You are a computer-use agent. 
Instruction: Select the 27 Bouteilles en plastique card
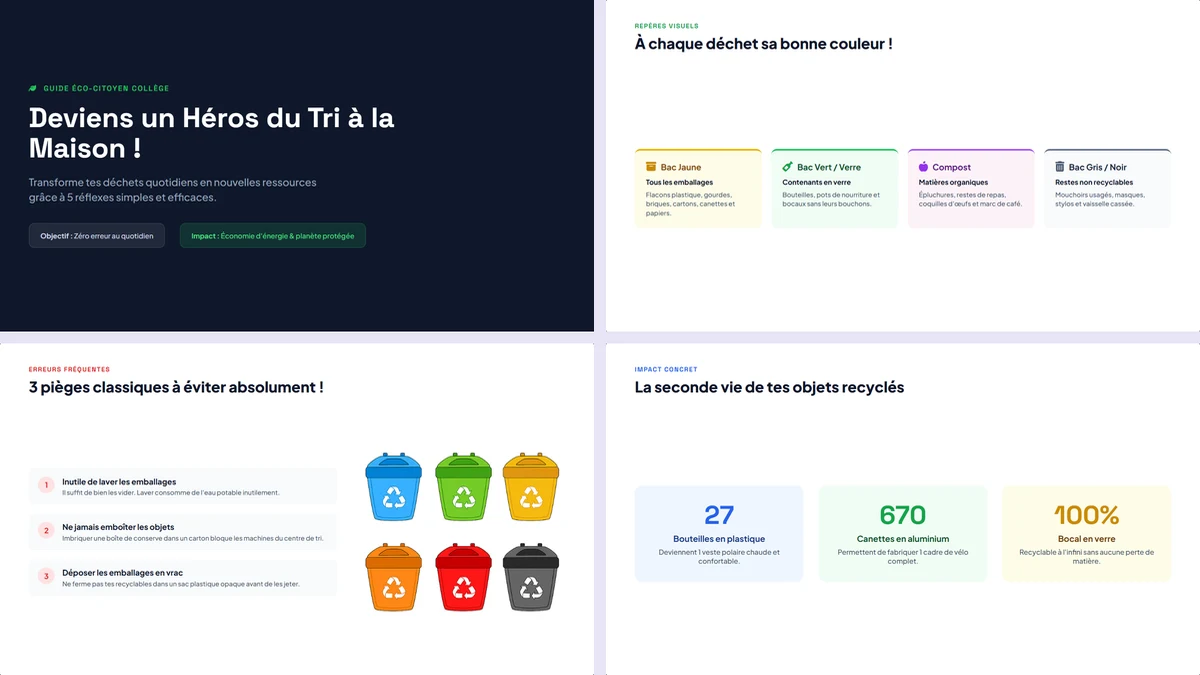click(719, 534)
